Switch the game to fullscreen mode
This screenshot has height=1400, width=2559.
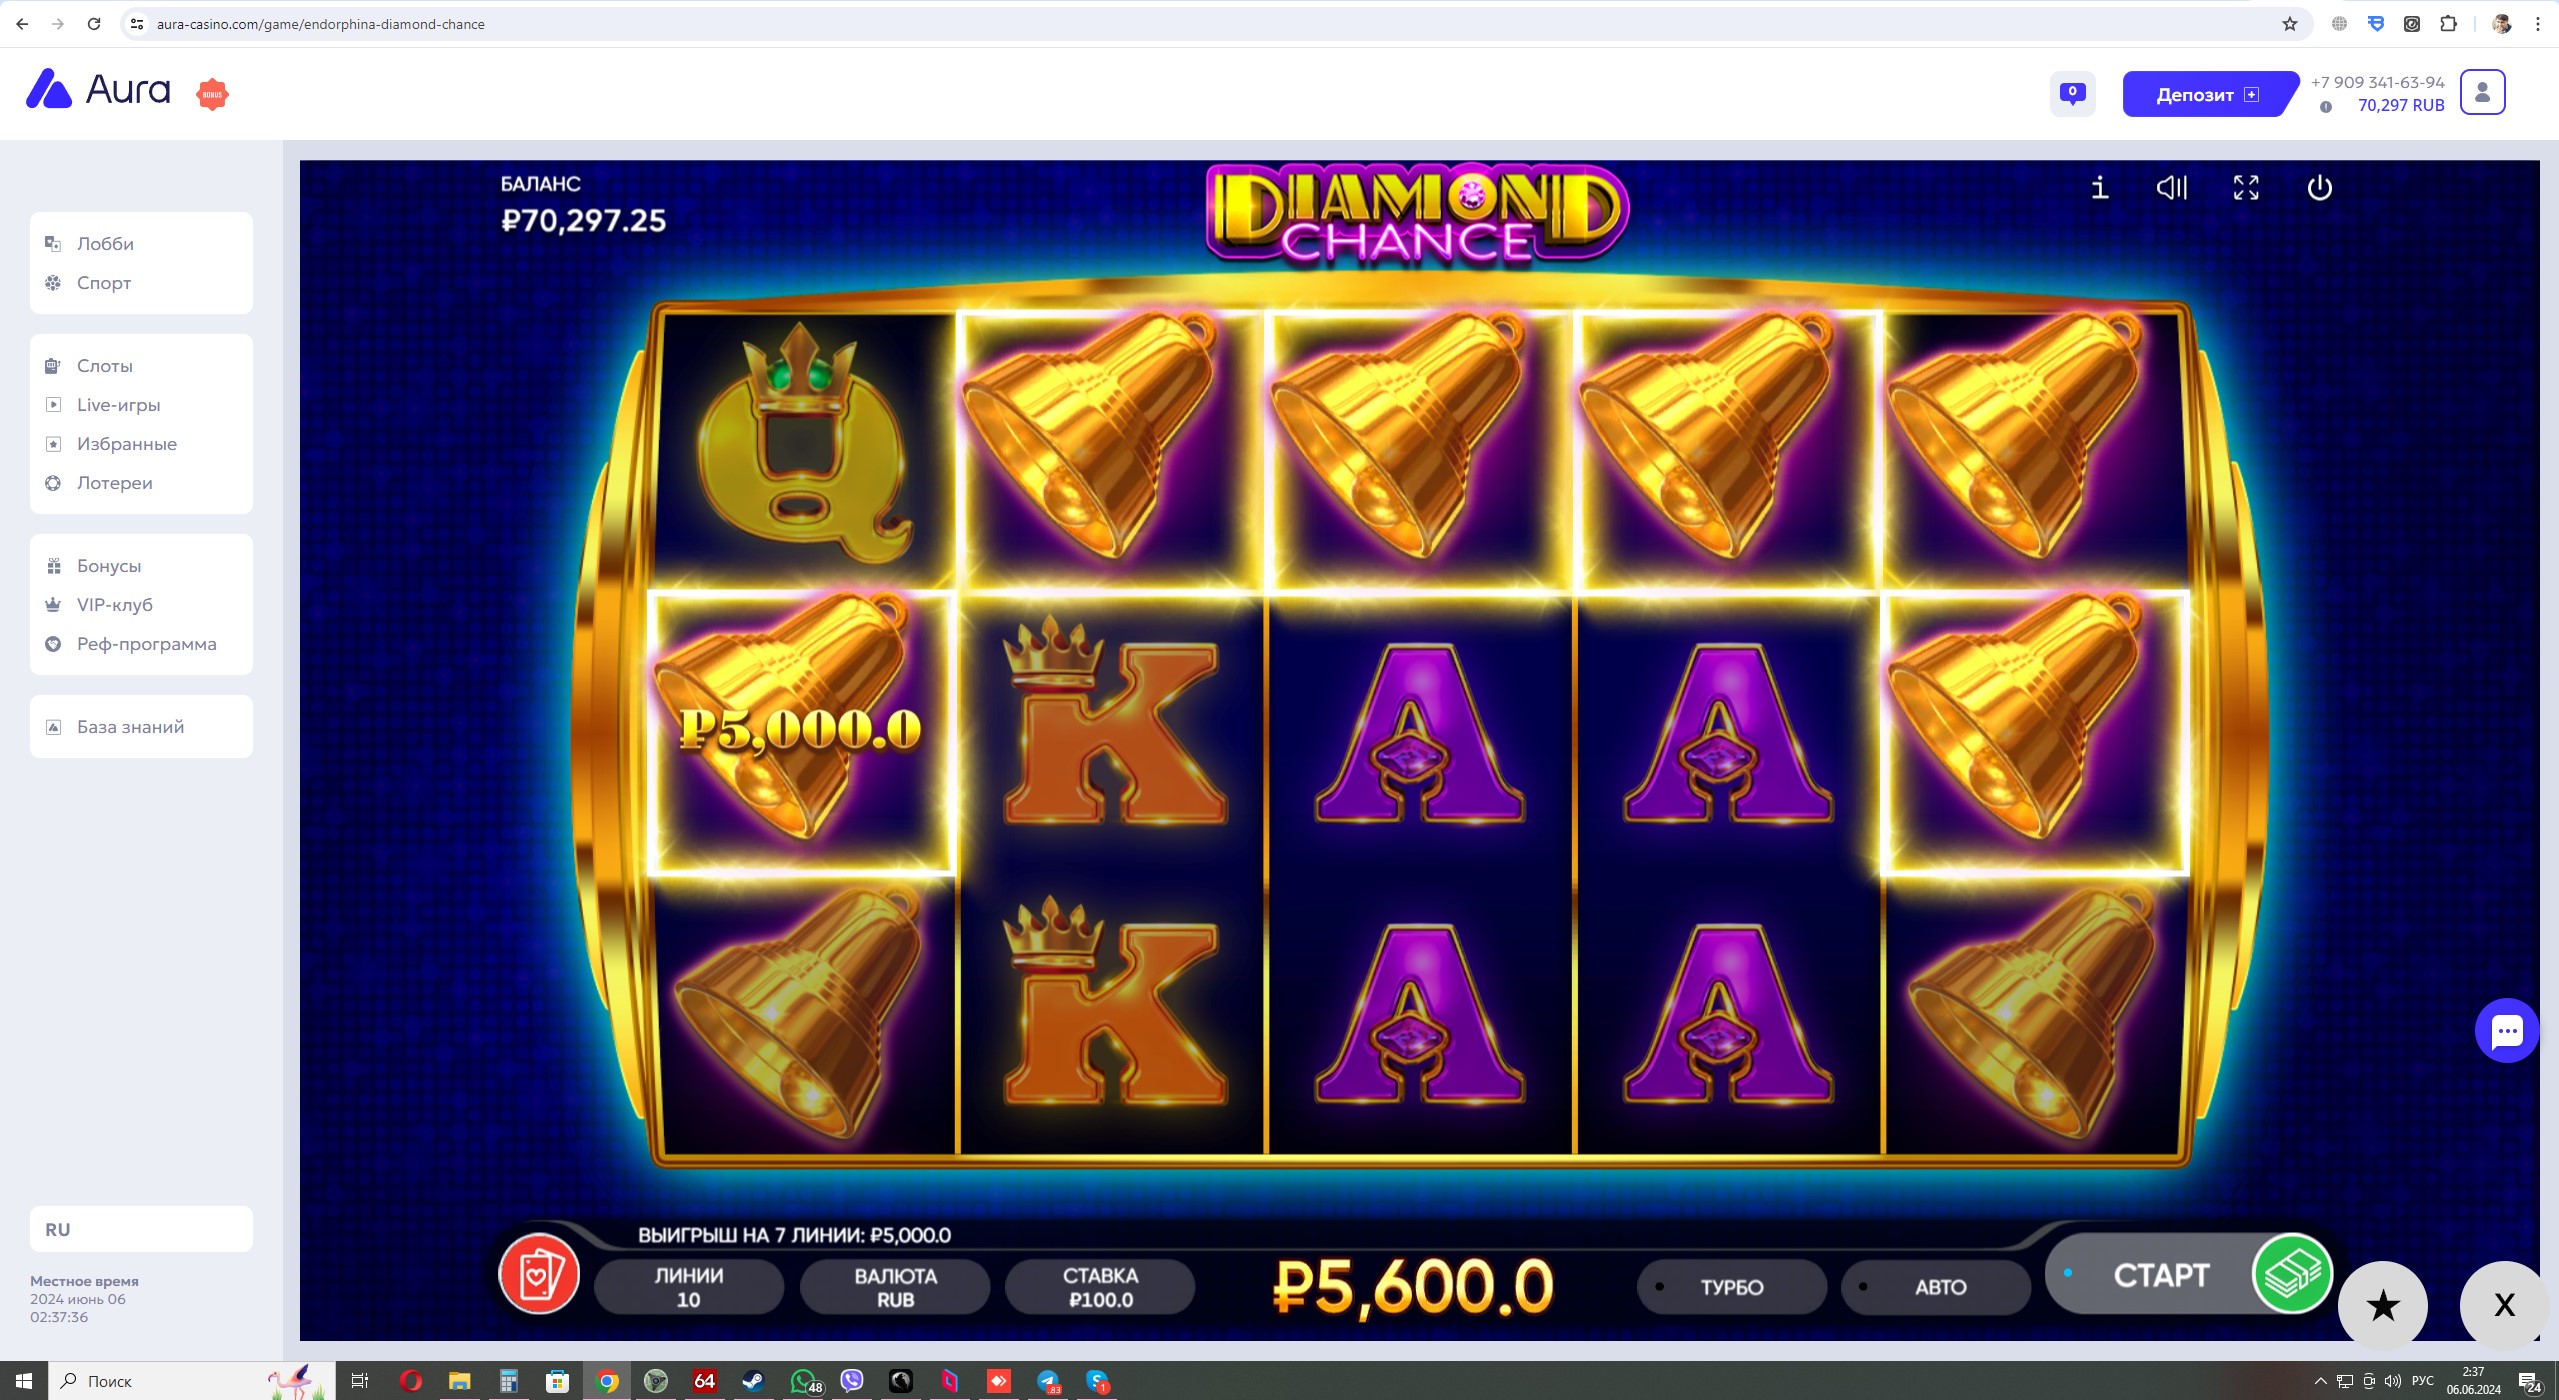(x=2246, y=187)
